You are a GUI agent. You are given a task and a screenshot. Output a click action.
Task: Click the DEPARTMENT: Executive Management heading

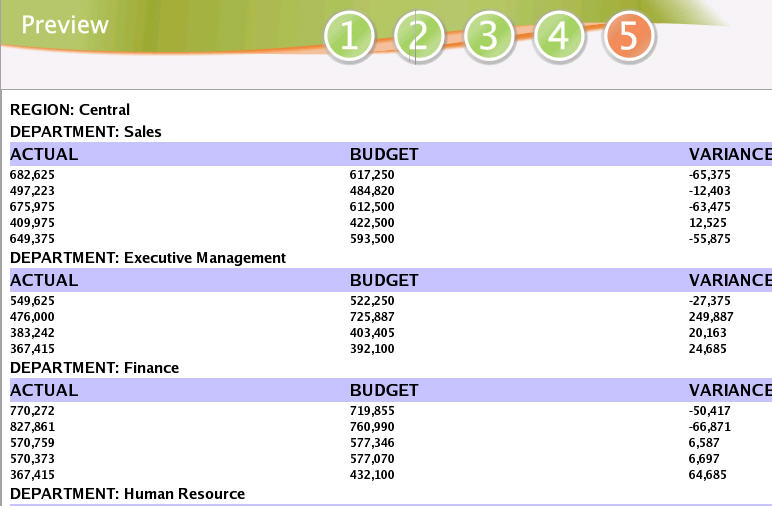148,257
